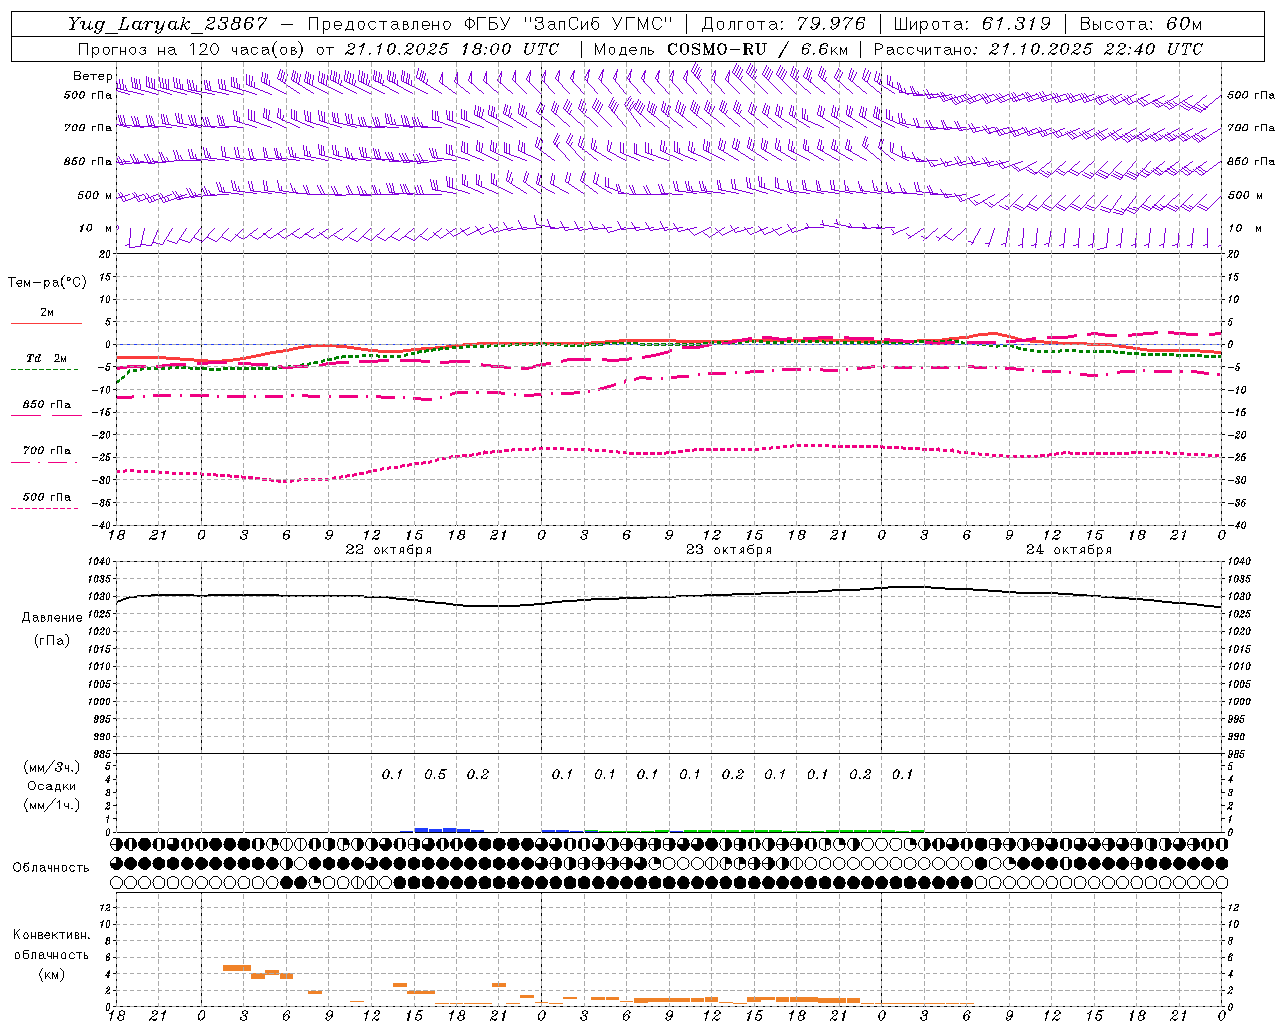Image resolution: width=1280 pixels, height=1024 pixels.
Task: Click the Td 2м dew point legend entry
Action: tap(47, 358)
